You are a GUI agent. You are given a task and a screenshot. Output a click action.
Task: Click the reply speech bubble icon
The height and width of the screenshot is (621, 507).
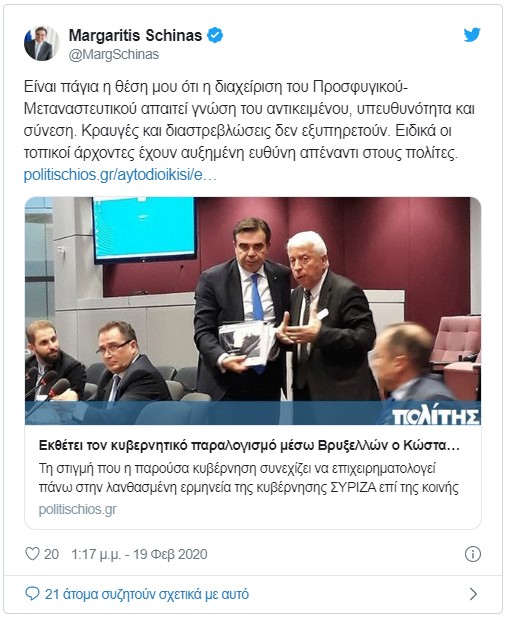click(x=32, y=594)
